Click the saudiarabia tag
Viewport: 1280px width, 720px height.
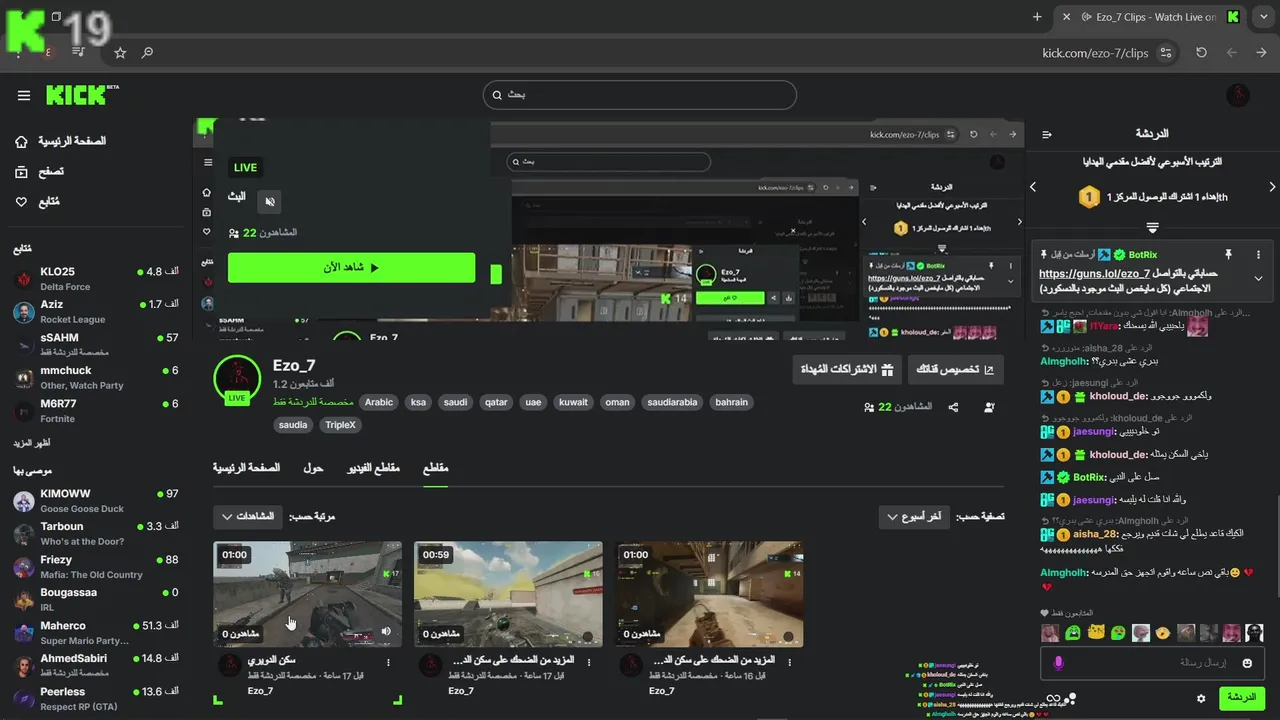[x=672, y=402]
